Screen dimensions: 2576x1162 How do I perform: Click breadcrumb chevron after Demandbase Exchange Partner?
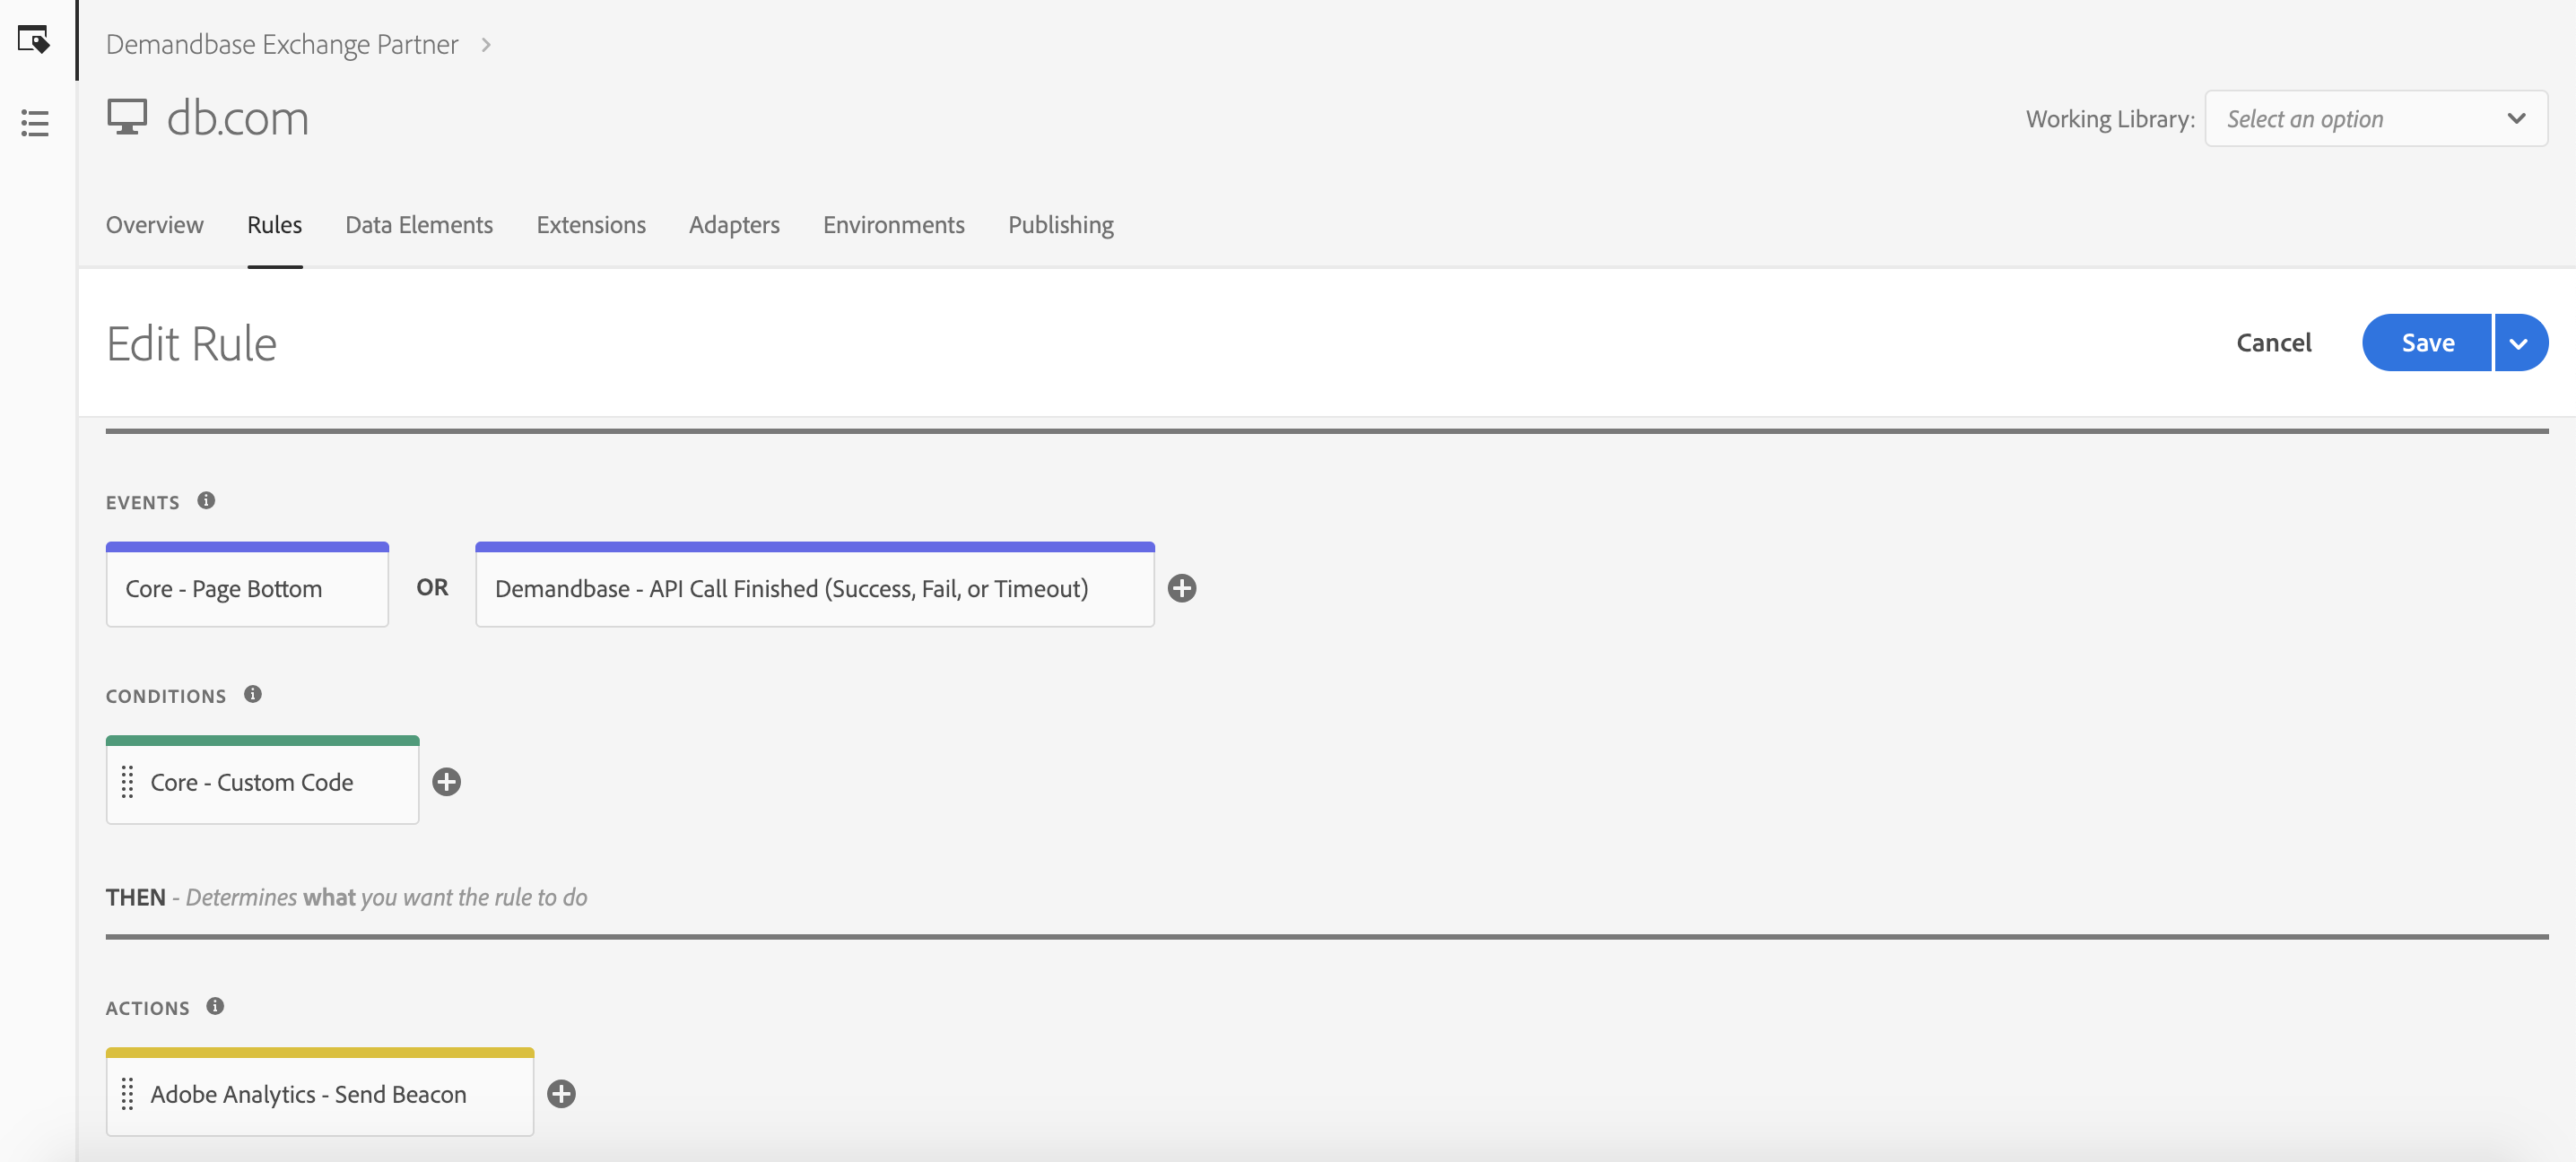tap(486, 45)
